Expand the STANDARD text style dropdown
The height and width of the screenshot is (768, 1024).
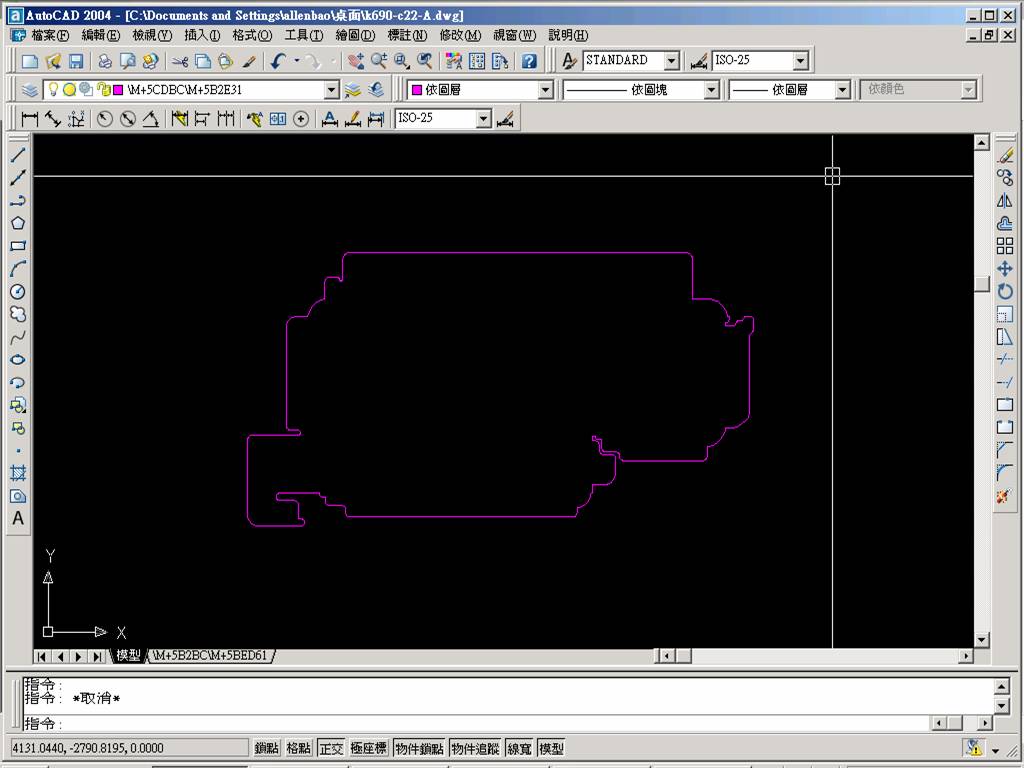[672, 61]
